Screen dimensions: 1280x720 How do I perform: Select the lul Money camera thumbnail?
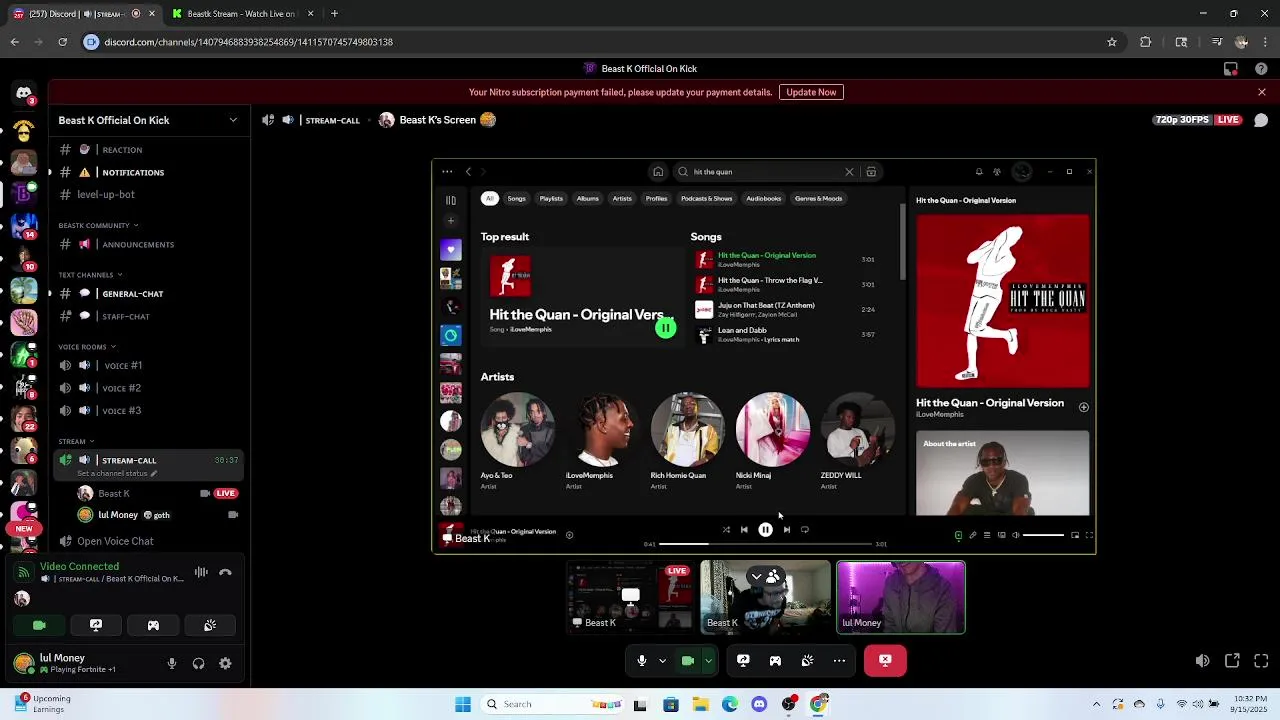click(900, 597)
